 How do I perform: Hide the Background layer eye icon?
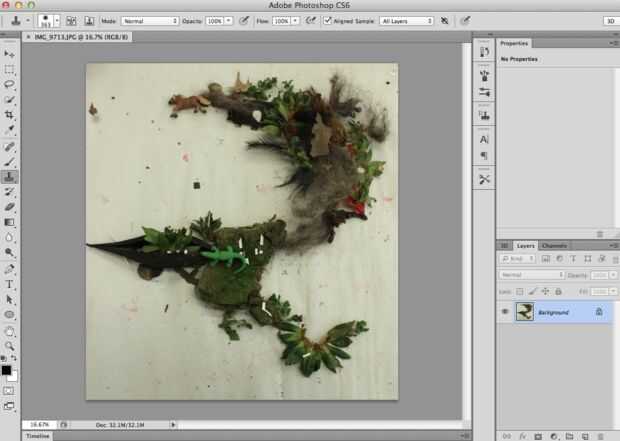(x=505, y=312)
